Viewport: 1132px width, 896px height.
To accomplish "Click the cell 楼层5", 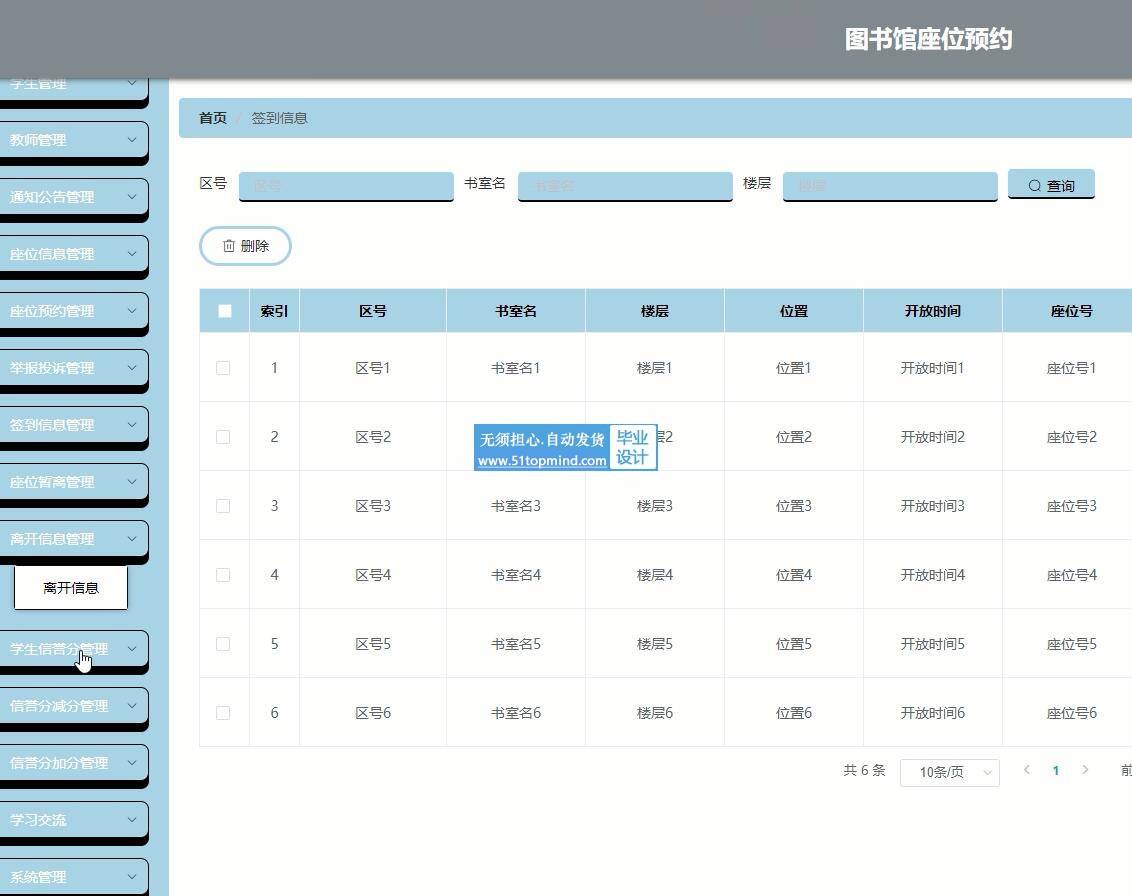I will pos(655,644).
